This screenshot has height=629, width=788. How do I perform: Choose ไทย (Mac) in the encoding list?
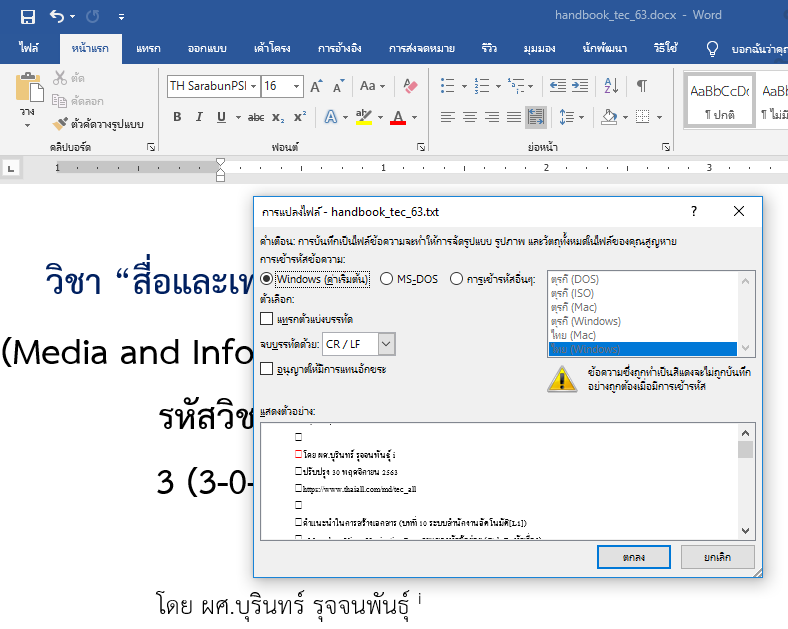[572, 335]
